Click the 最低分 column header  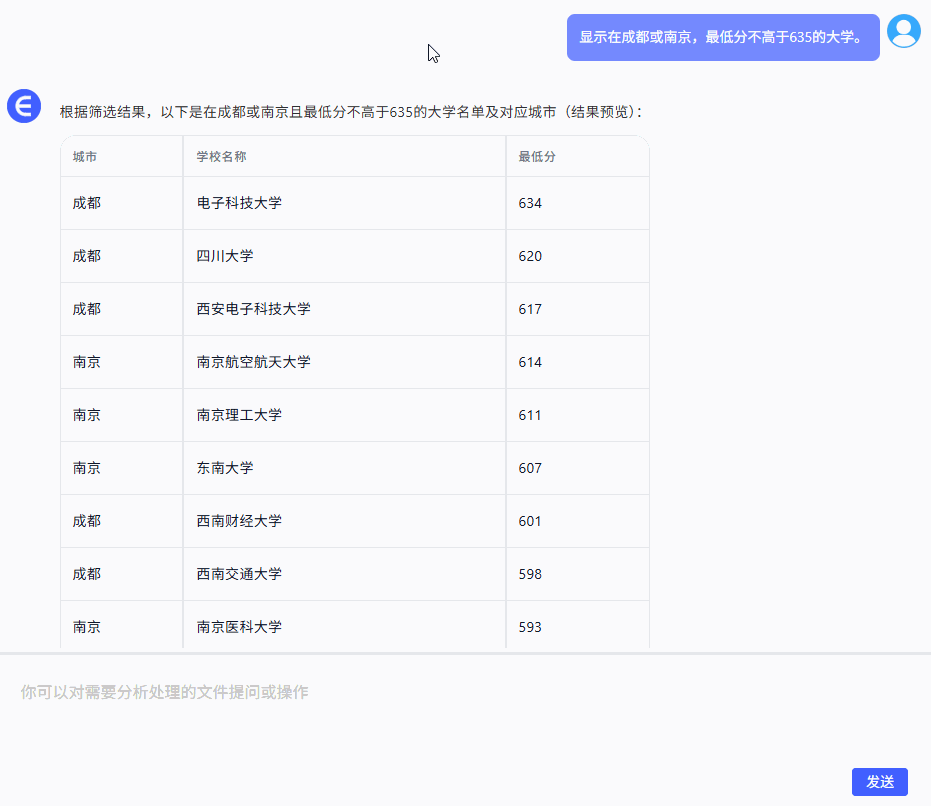click(578, 157)
